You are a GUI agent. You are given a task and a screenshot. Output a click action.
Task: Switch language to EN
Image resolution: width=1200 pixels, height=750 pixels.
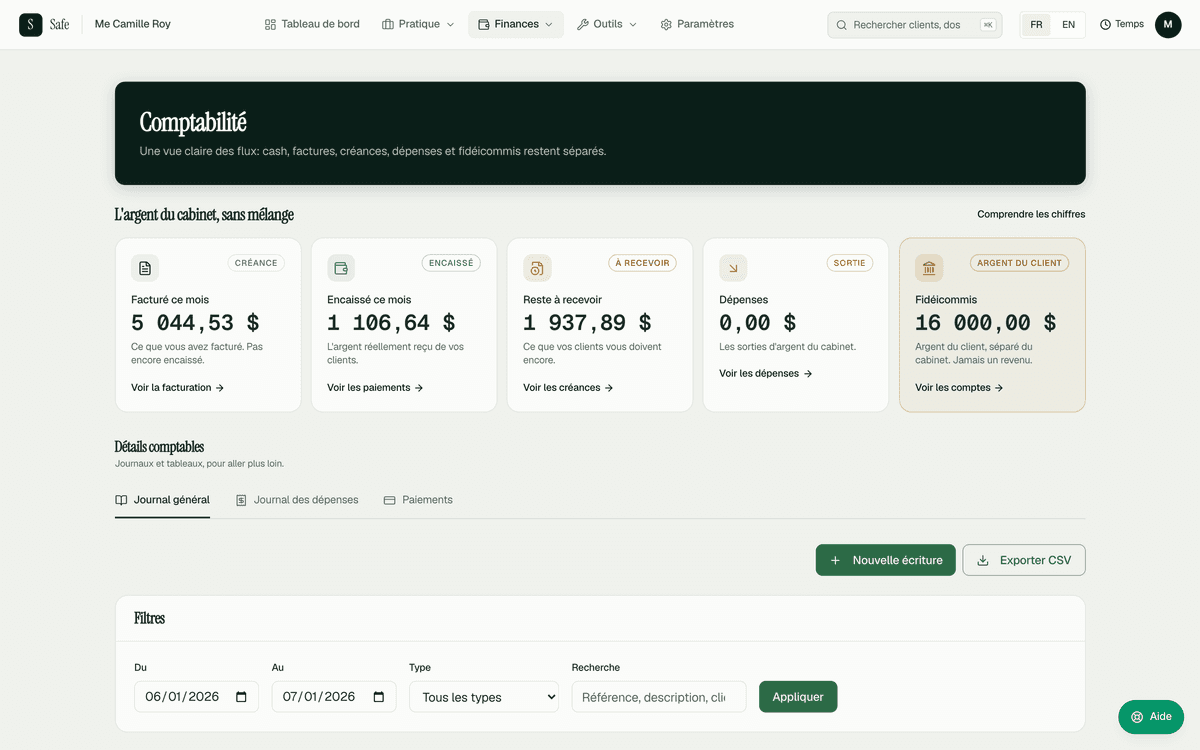[x=1068, y=25]
